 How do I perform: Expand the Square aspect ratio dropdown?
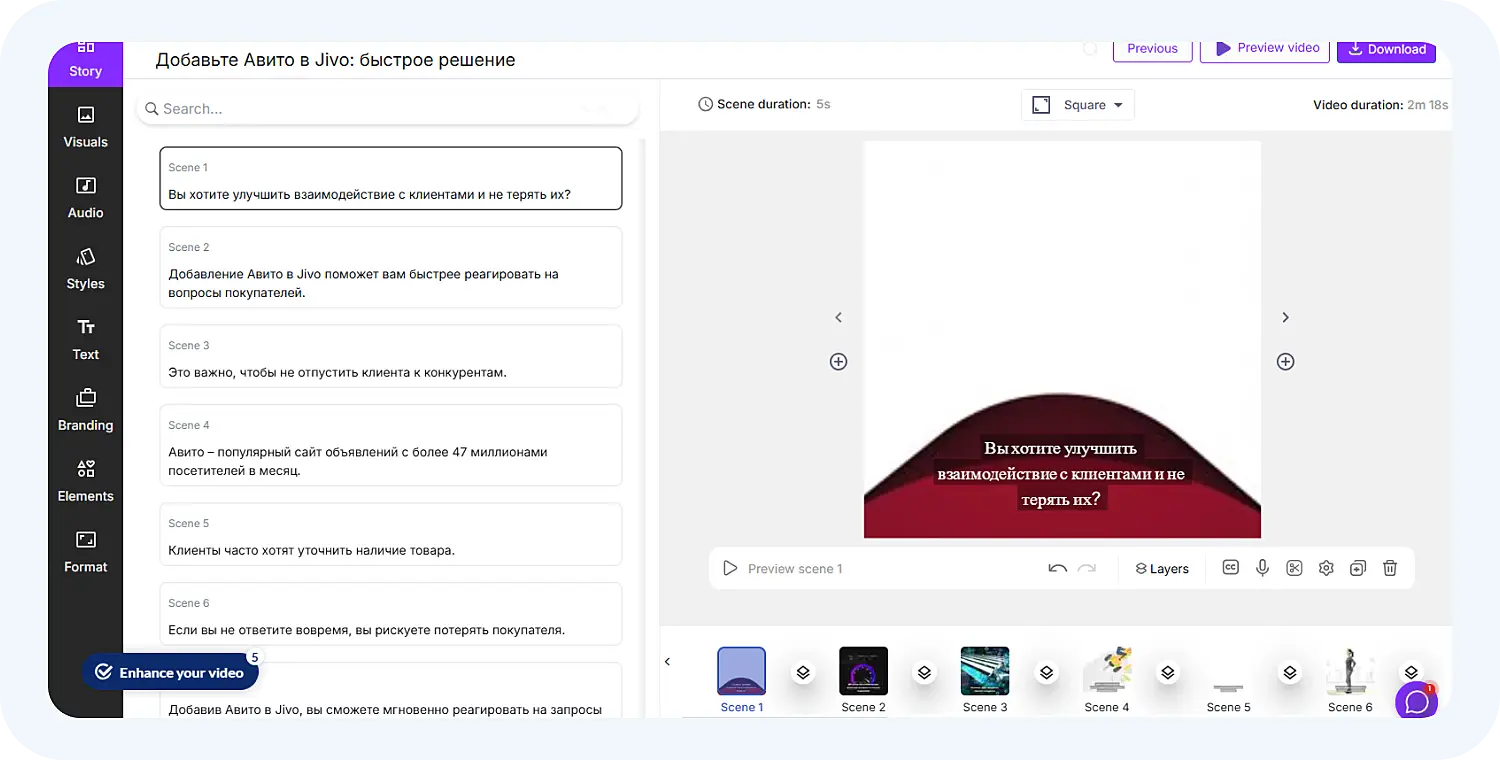point(1078,105)
